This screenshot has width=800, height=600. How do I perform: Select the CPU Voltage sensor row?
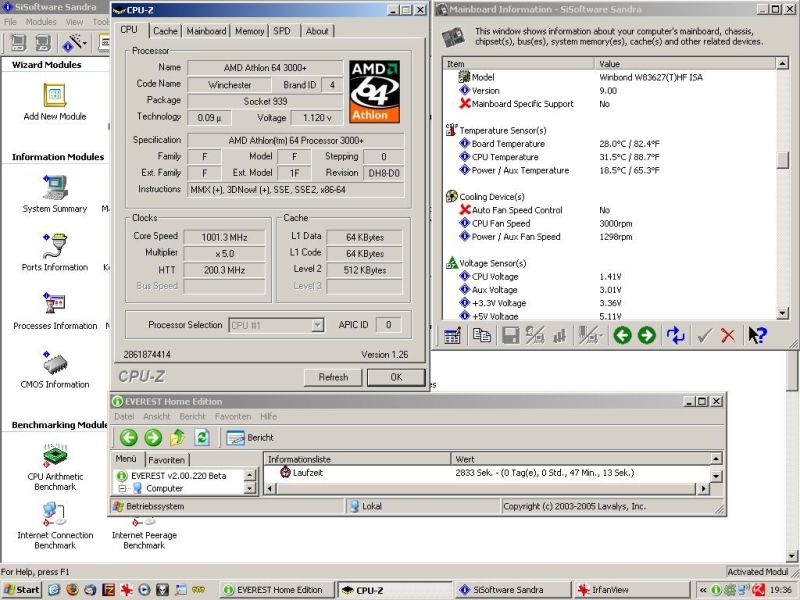[x=609, y=277]
